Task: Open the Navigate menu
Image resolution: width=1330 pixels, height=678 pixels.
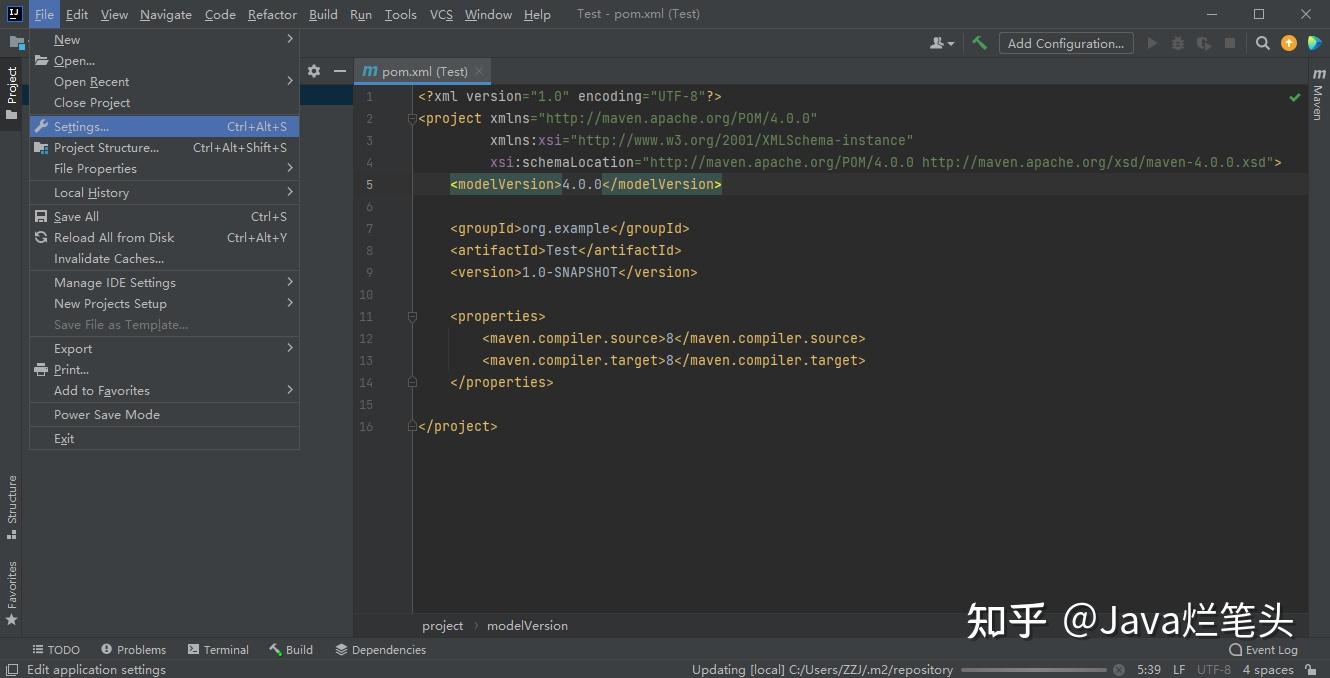Action: pyautogui.click(x=166, y=14)
